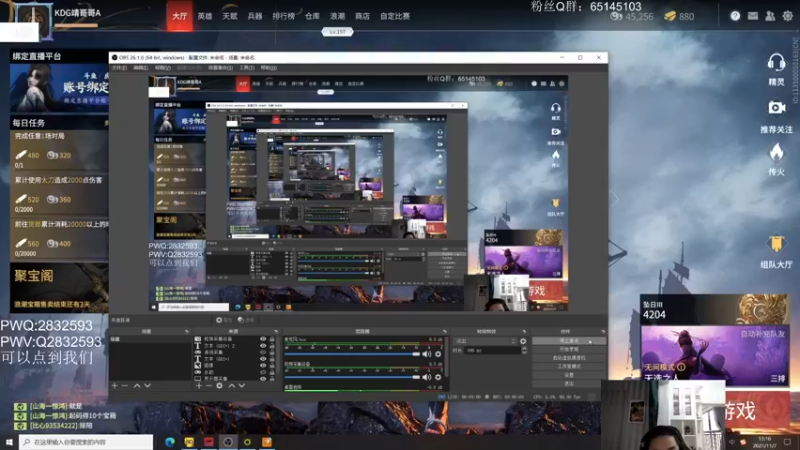The width and height of the screenshot is (800, 450).
Task: Open 麦克风/Aux mixer gear settings
Action: (x=438, y=354)
